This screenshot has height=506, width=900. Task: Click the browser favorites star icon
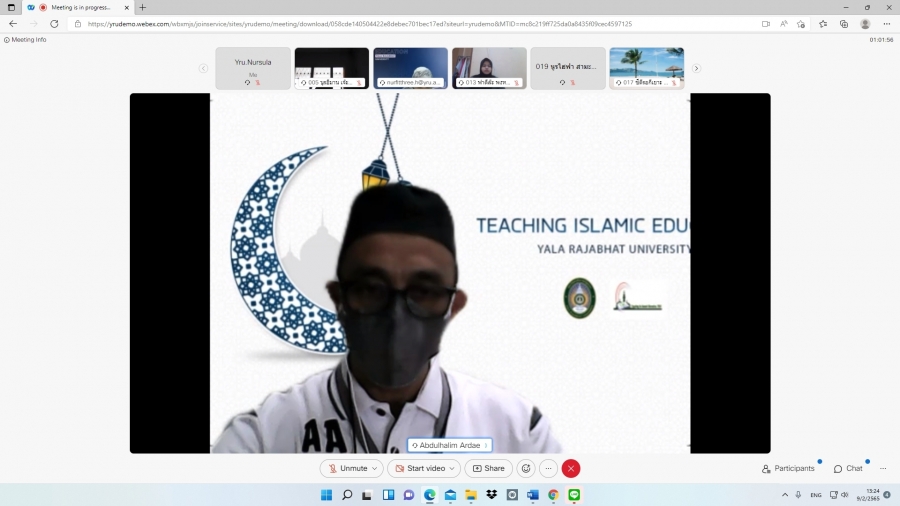coord(823,23)
